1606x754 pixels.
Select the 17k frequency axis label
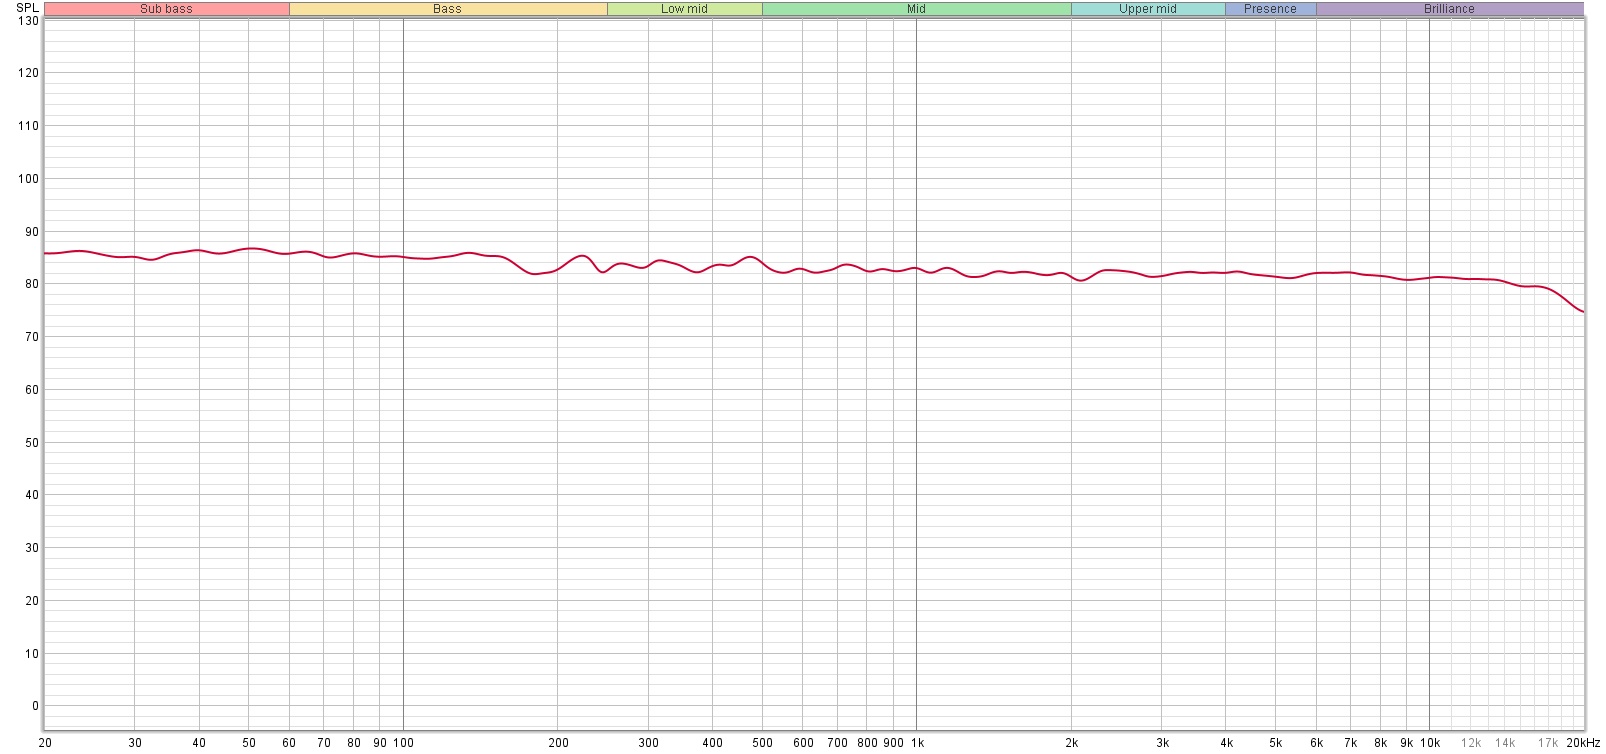(x=1548, y=743)
